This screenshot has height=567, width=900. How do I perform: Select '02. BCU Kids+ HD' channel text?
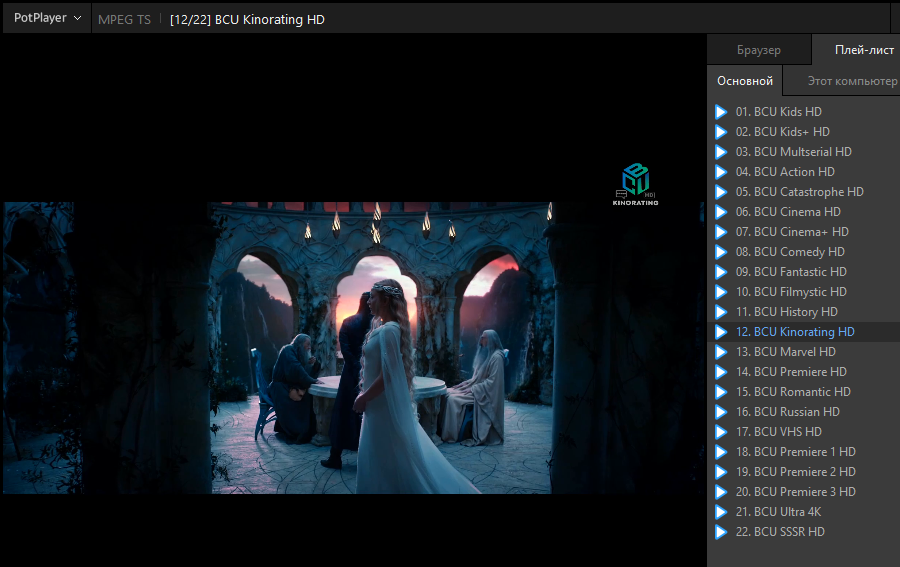(x=782, y=132)
